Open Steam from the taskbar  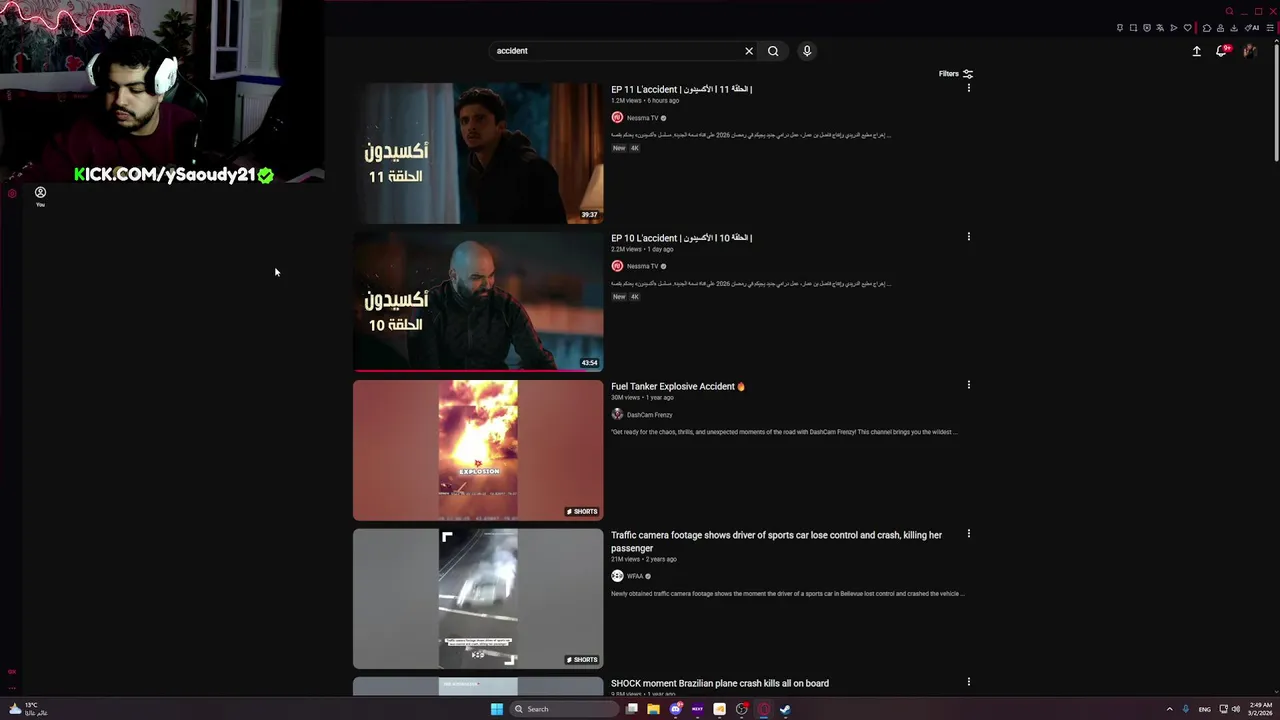(x=785, y=709)
